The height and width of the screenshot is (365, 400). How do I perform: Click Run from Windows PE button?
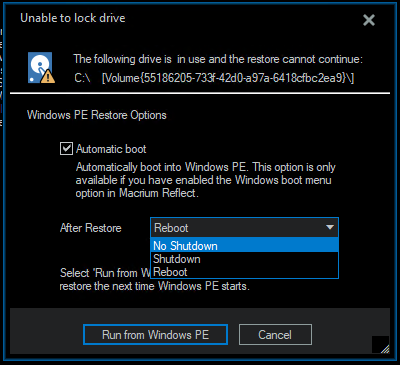click(155, 334)
